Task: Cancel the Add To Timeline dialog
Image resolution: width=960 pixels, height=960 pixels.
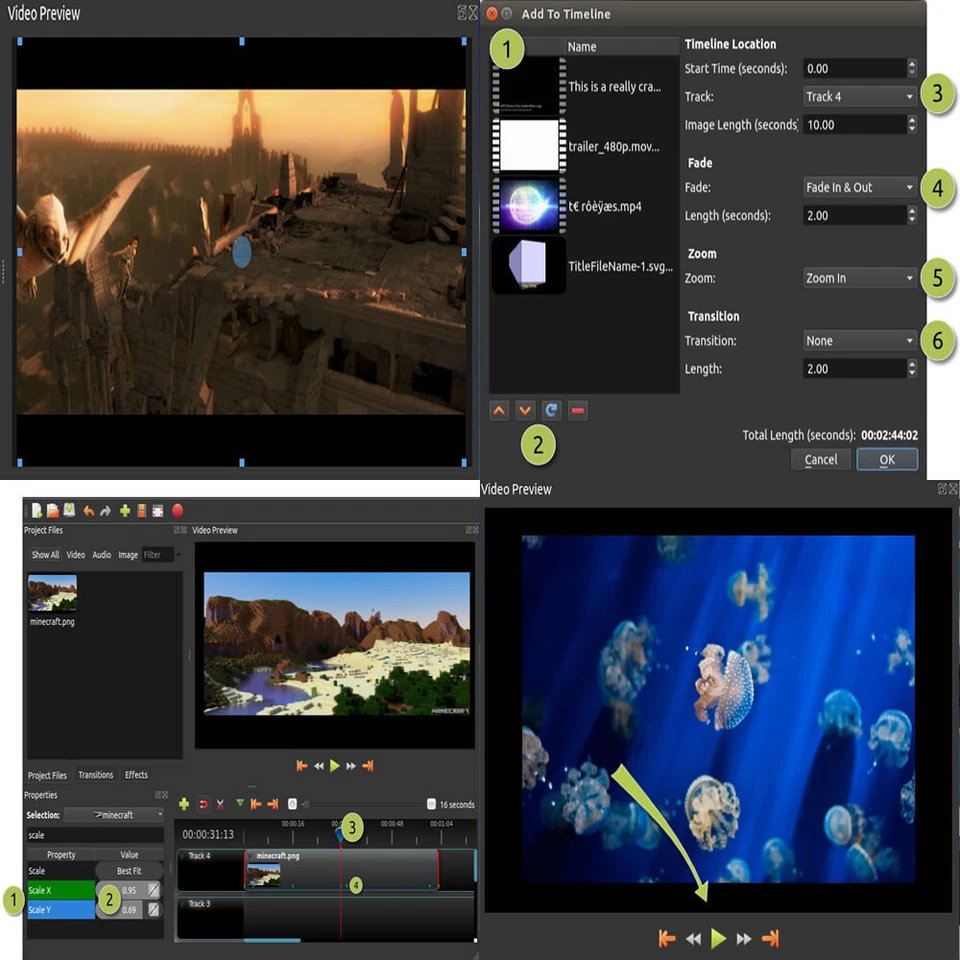Action: (820, 459)
